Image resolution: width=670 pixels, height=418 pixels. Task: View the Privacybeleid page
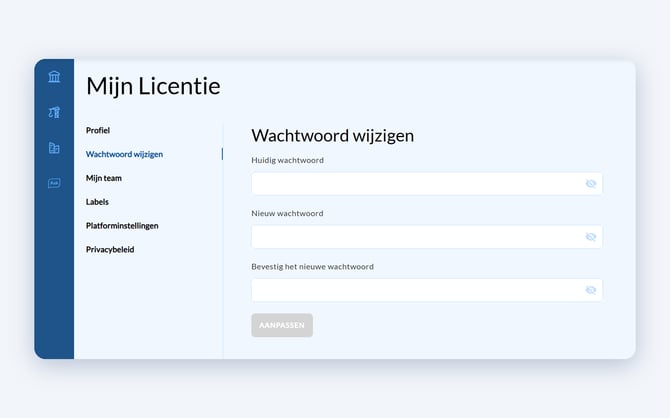(x=110, y=250)
